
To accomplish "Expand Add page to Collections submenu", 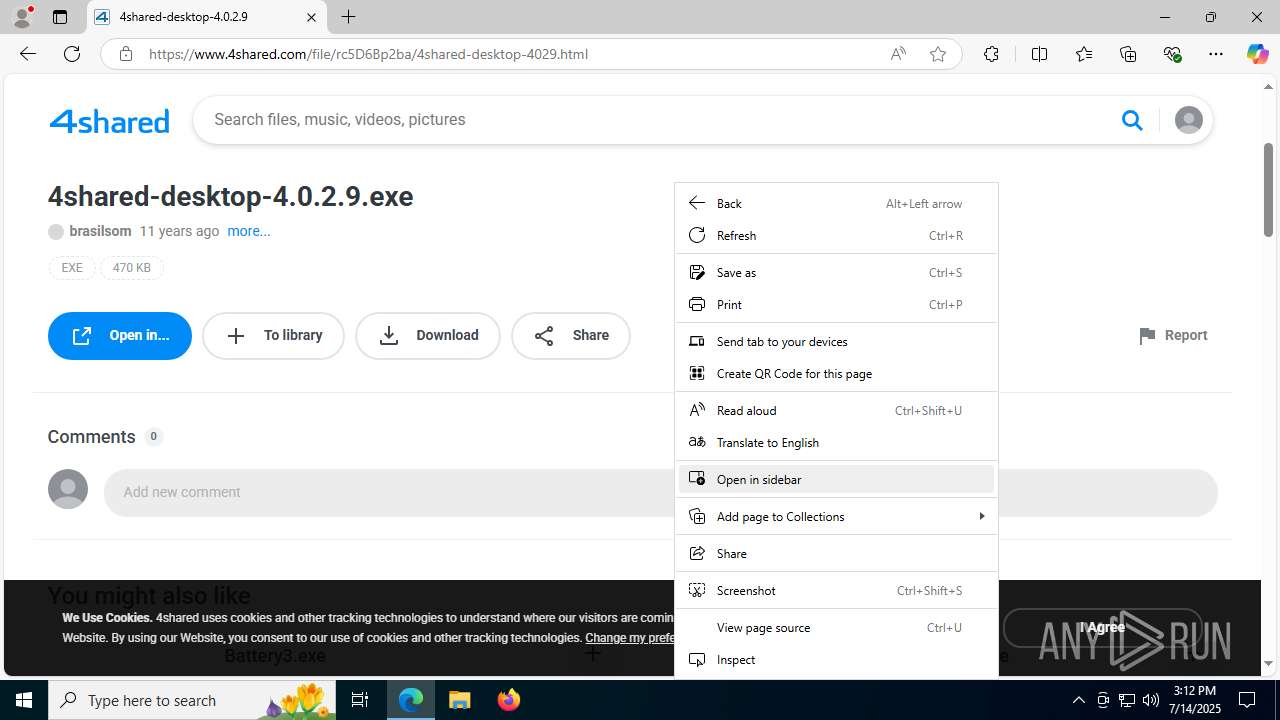I will (x=836, y=516).
